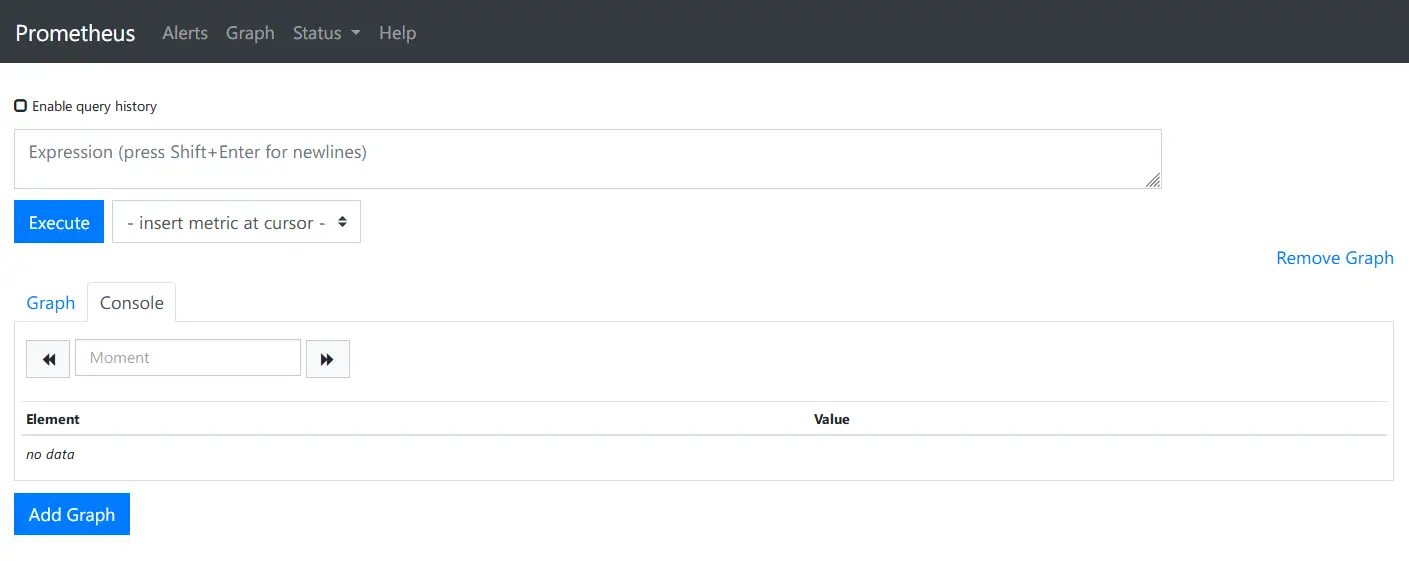1409x561 pixels.
Task: Click the Add Graph button
Action: coord(72,514)
